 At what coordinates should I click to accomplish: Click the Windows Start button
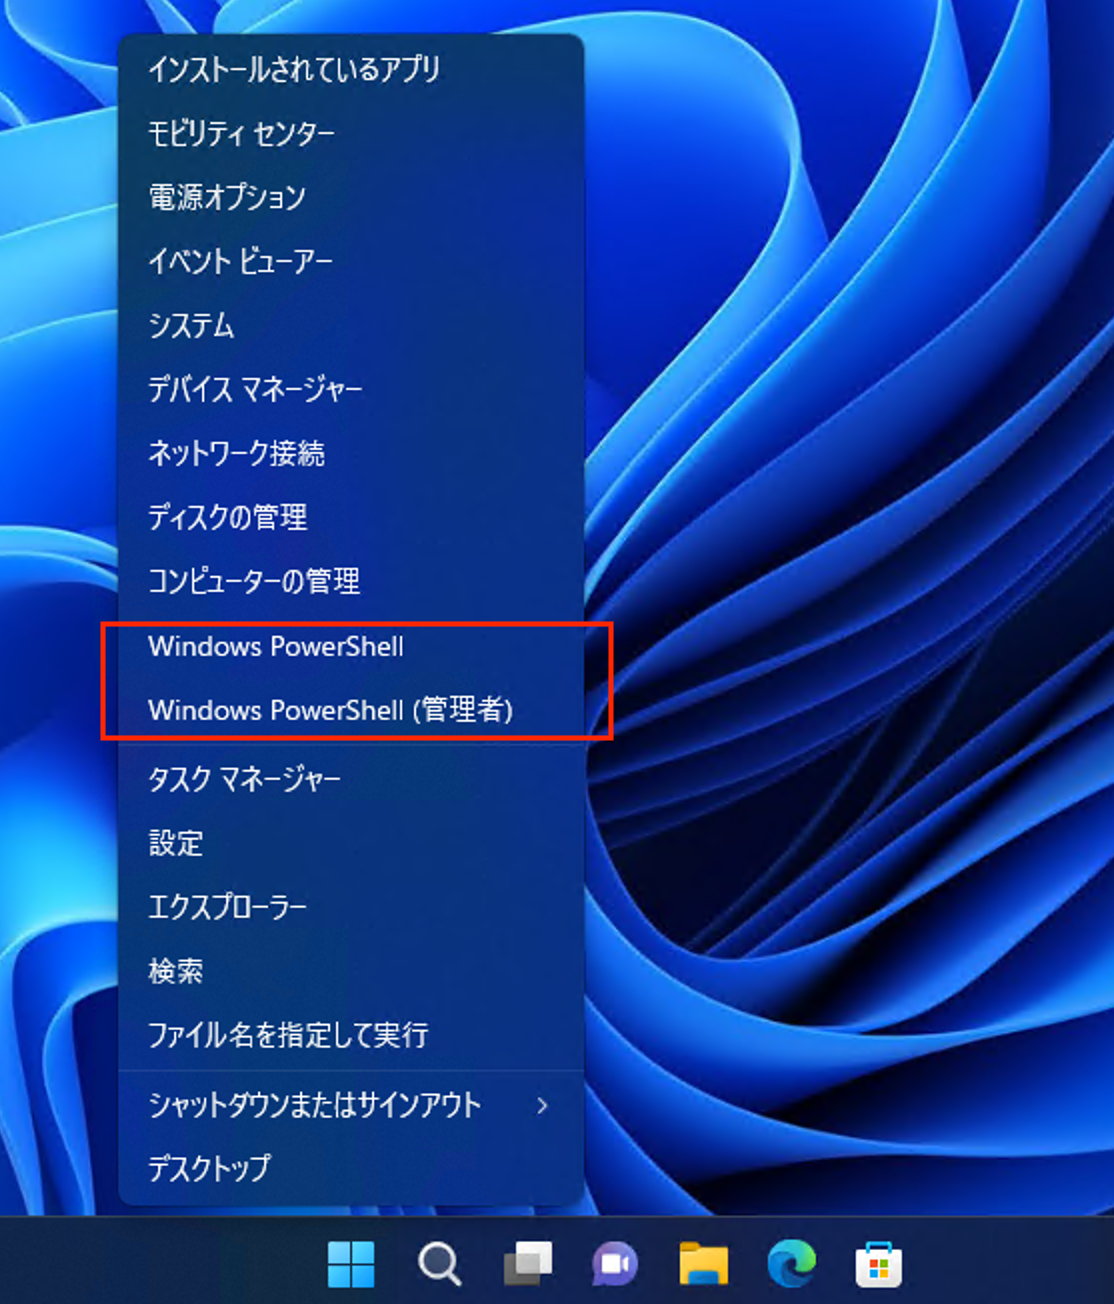click(x=351, y=1264)
